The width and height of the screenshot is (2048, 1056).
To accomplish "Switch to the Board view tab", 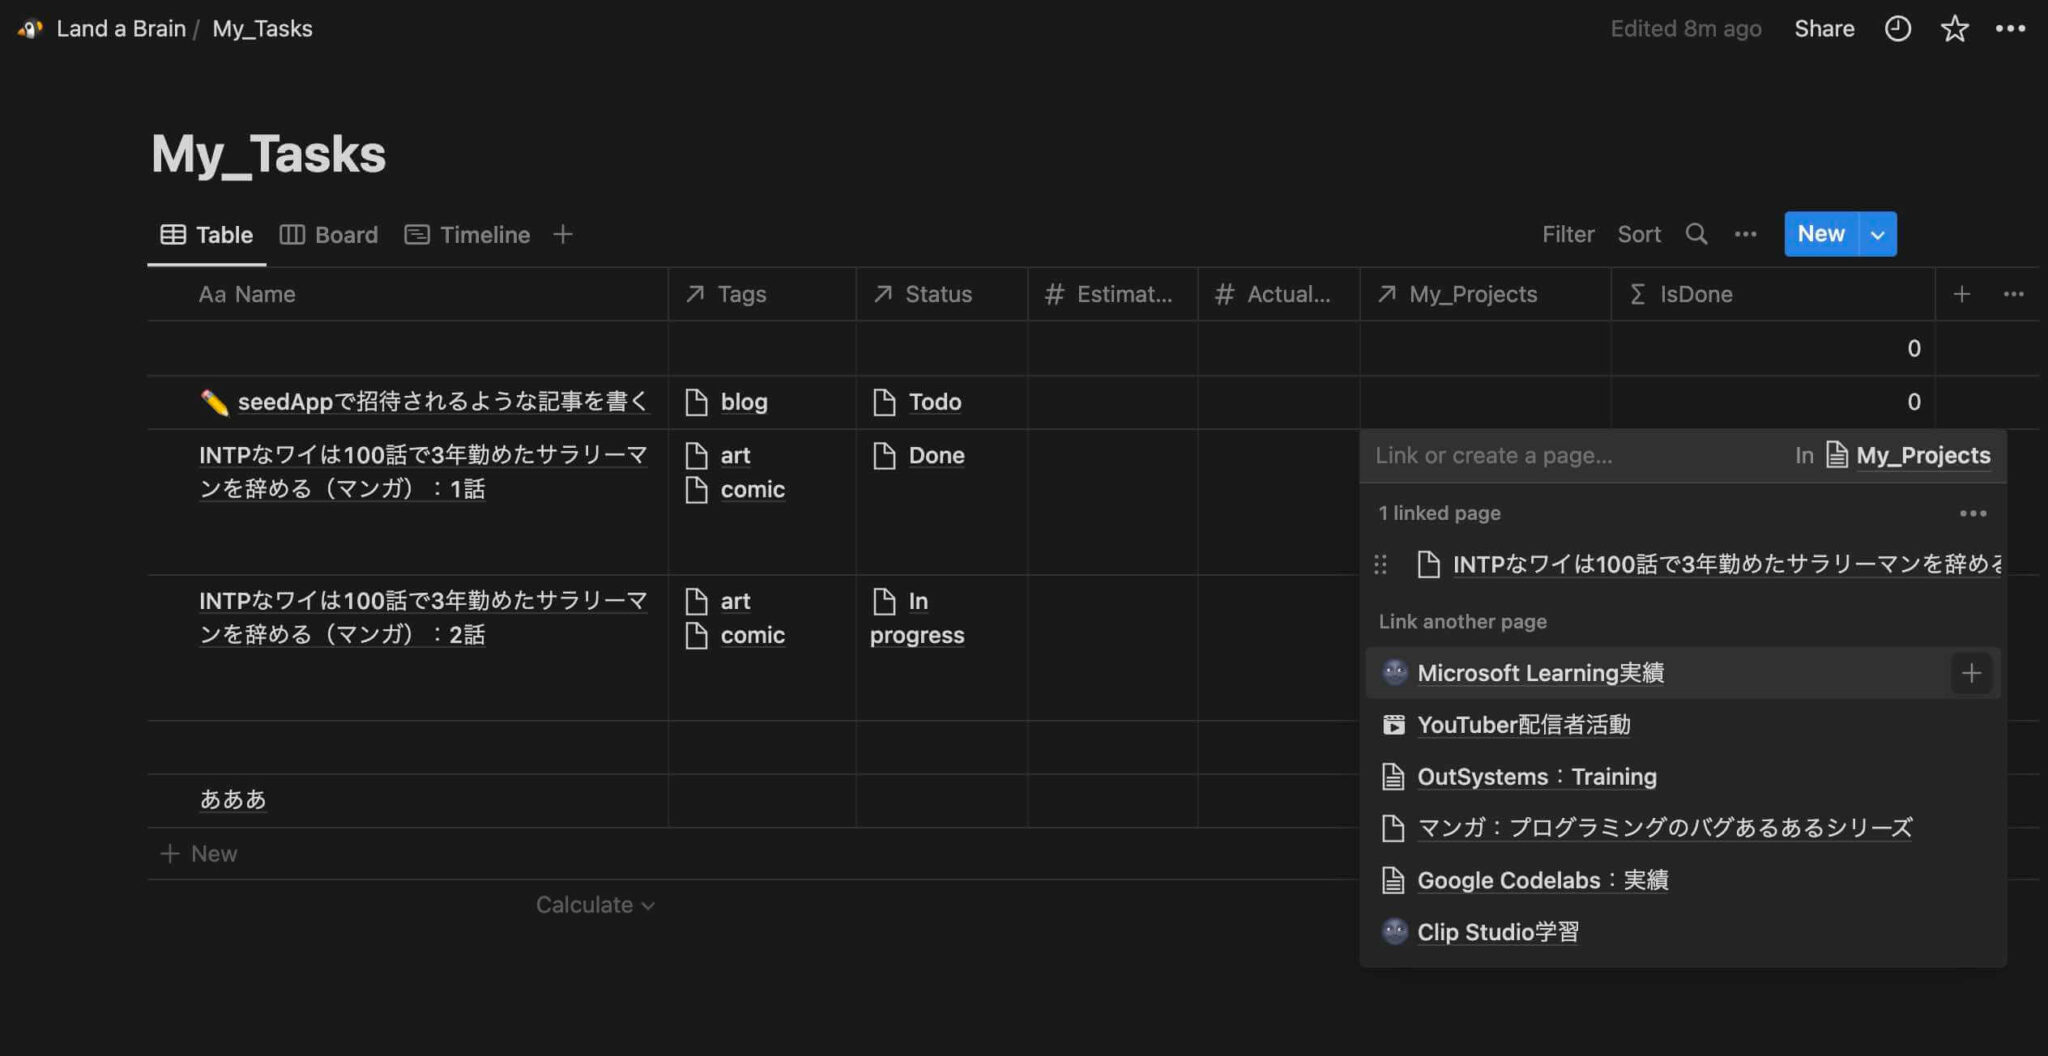I will (329, 235).
